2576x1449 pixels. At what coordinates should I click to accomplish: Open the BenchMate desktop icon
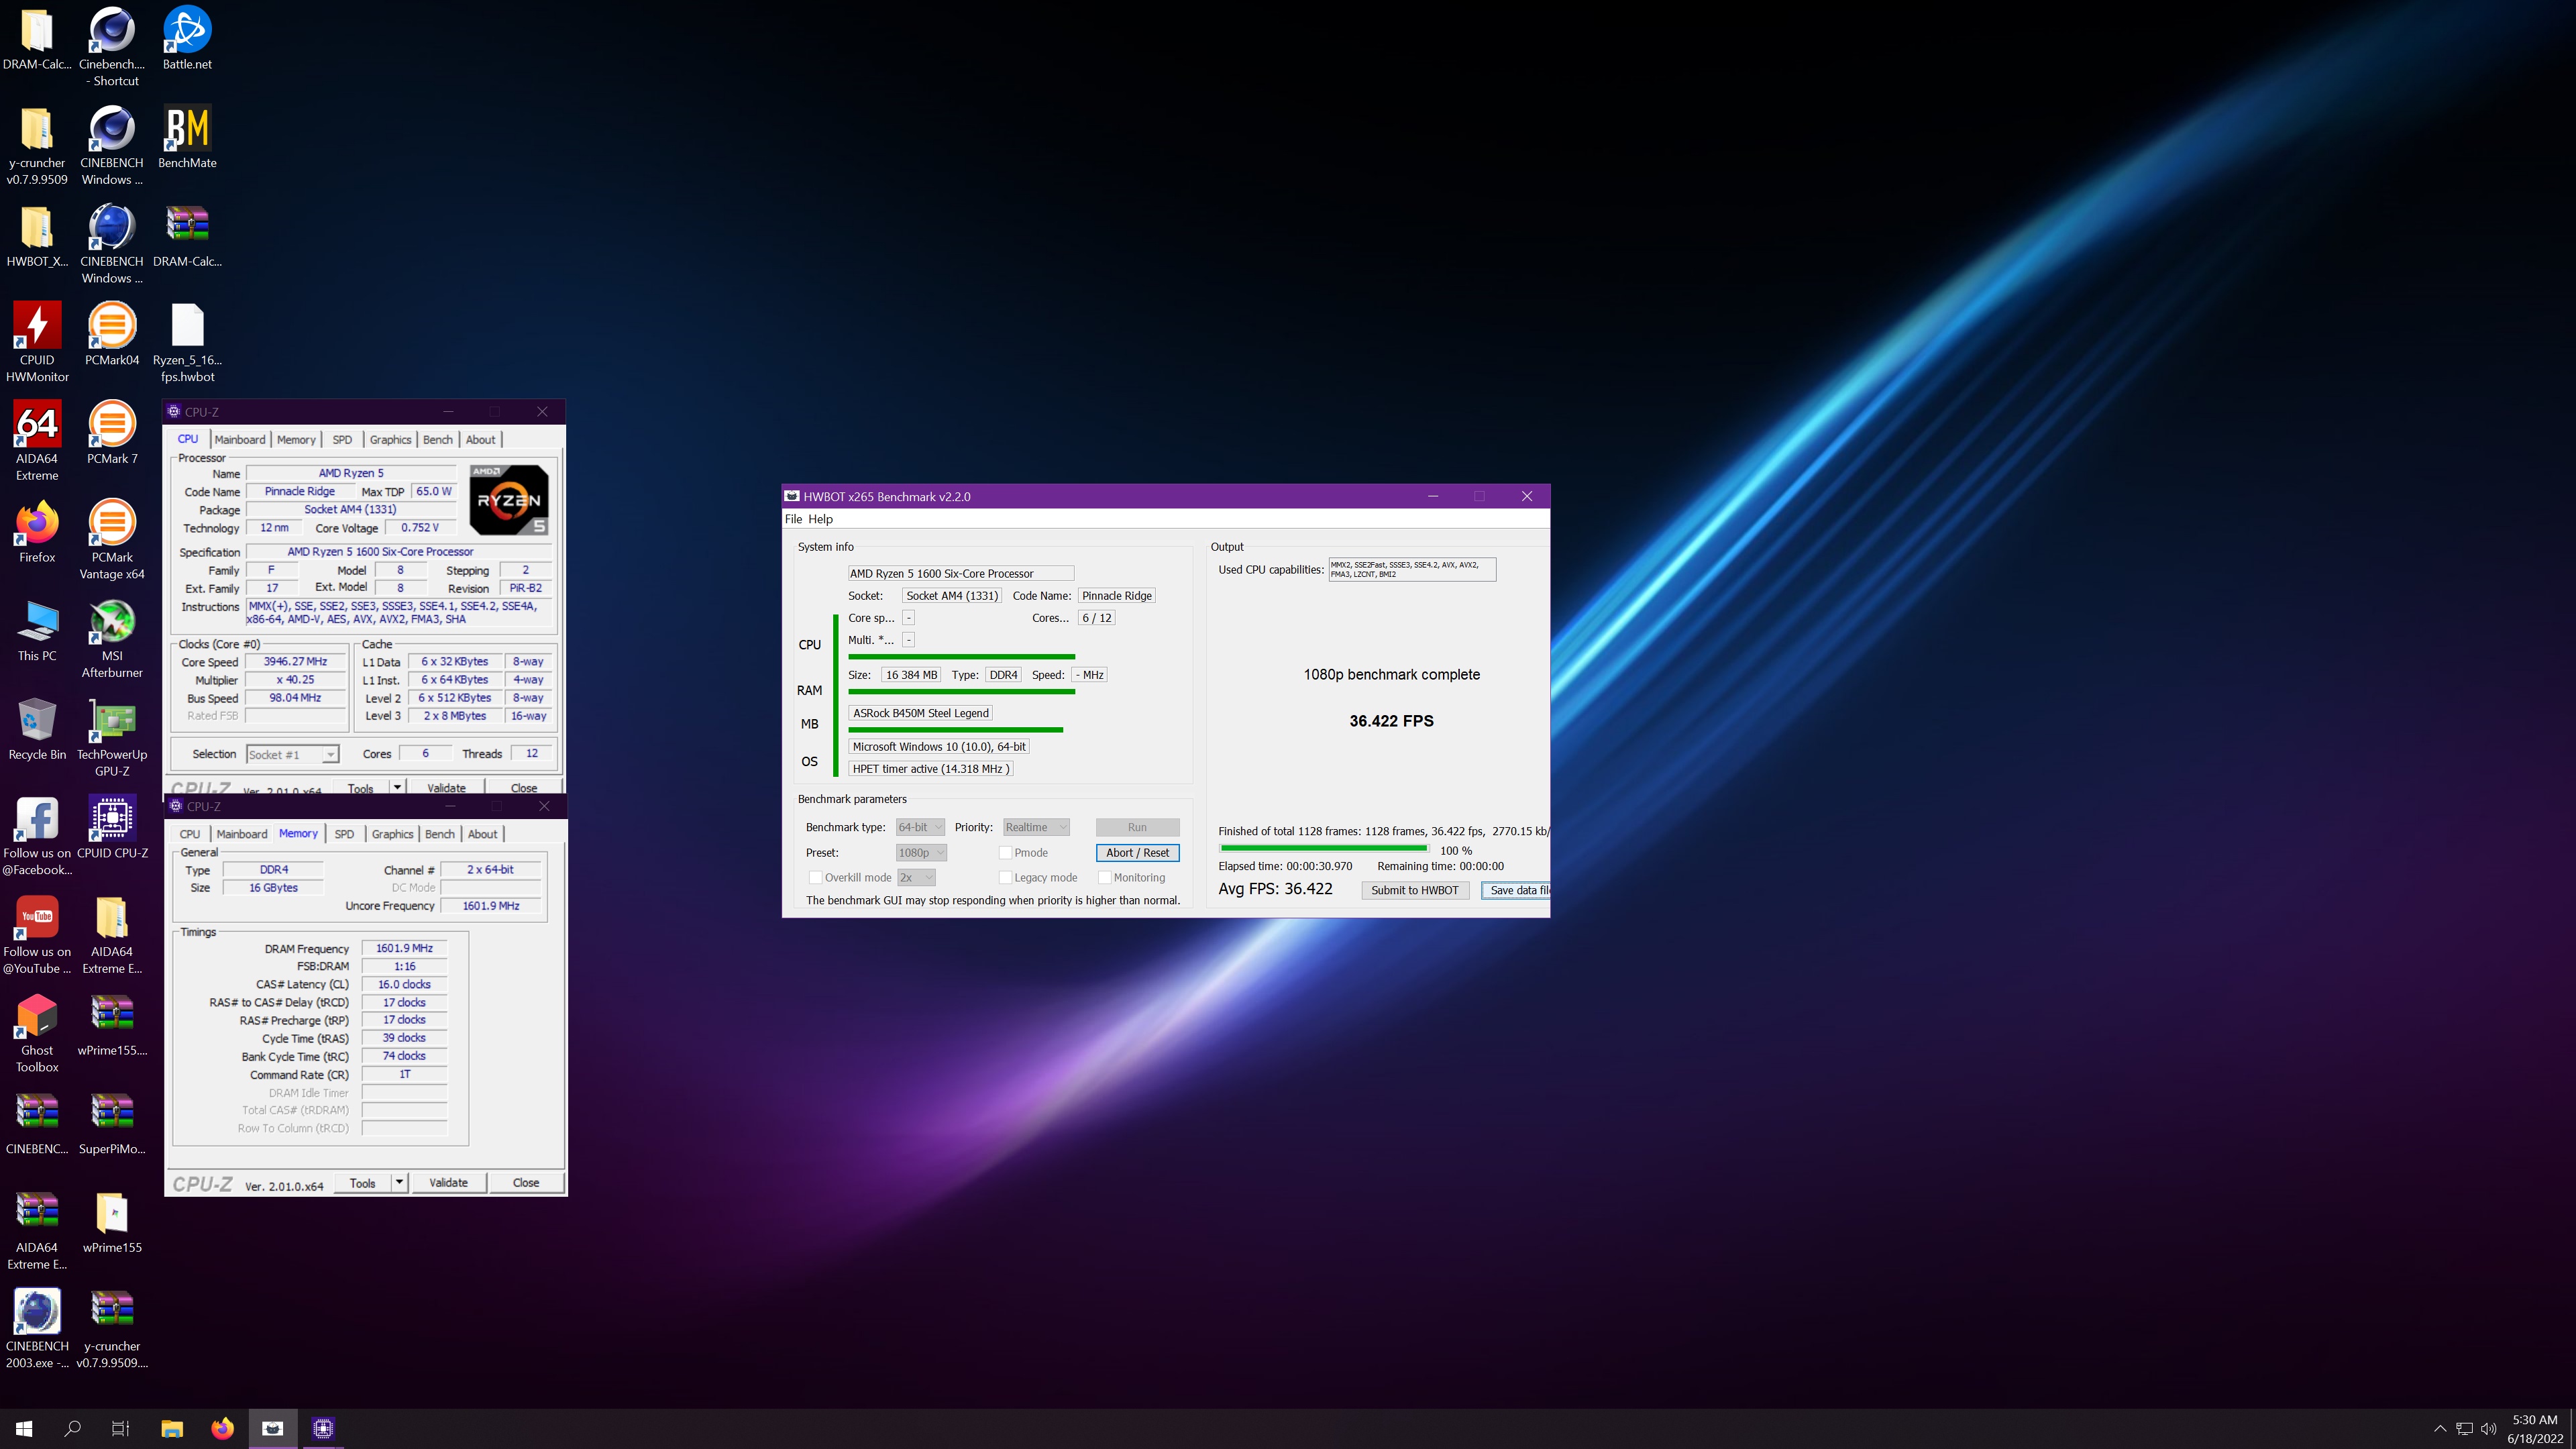(x=187, y=137)
